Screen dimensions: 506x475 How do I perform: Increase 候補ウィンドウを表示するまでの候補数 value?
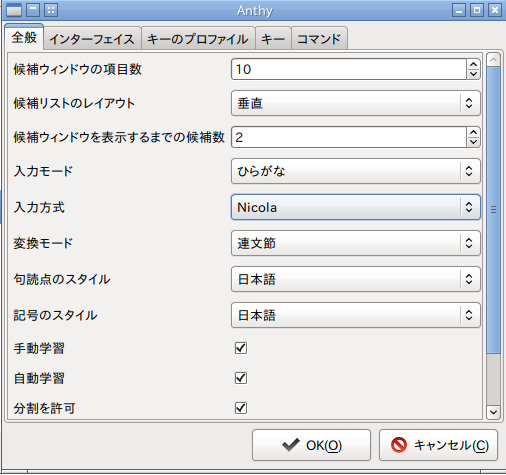(x=473, y=132)
